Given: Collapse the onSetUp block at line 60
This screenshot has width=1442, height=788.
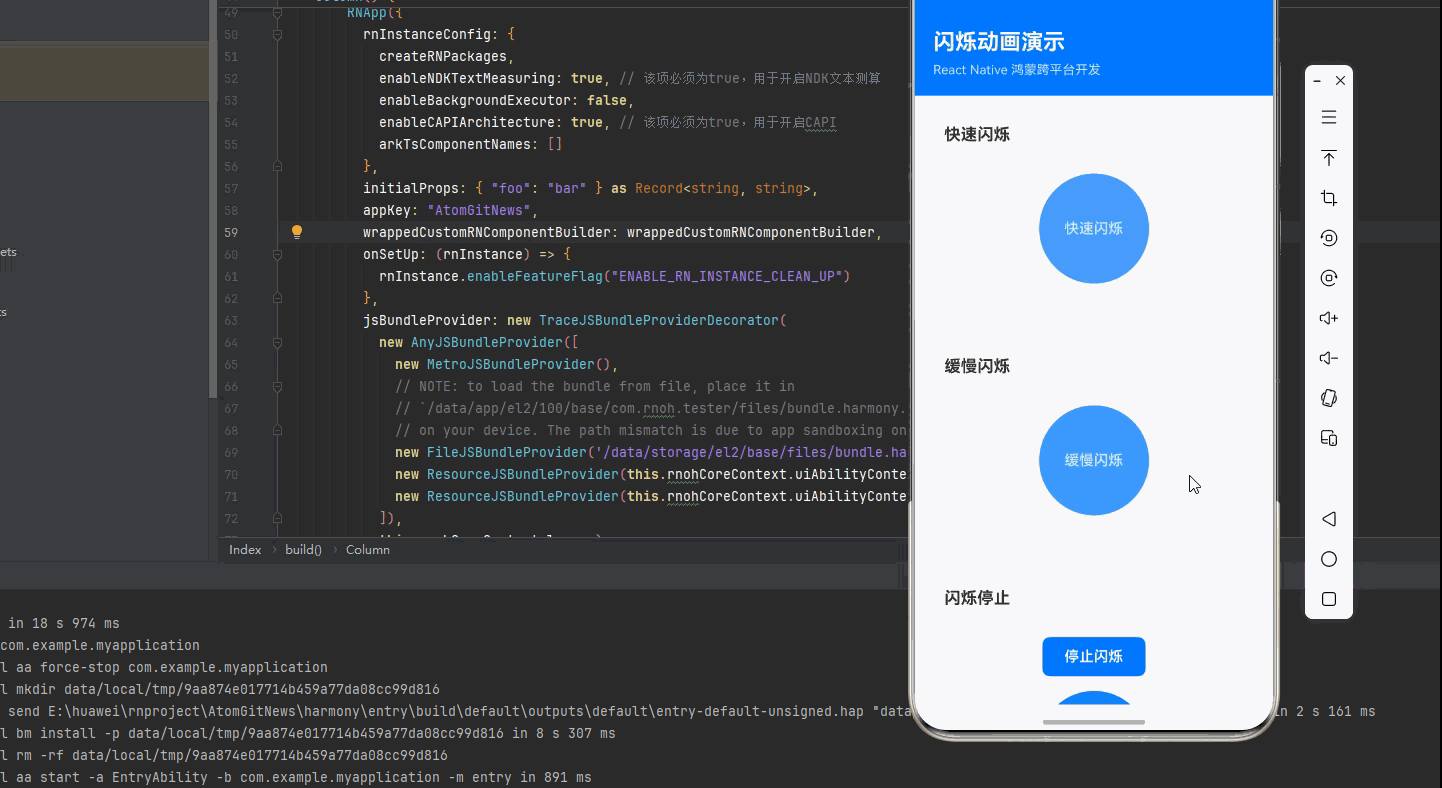Looking at the screenshot, I should point(277,254).
